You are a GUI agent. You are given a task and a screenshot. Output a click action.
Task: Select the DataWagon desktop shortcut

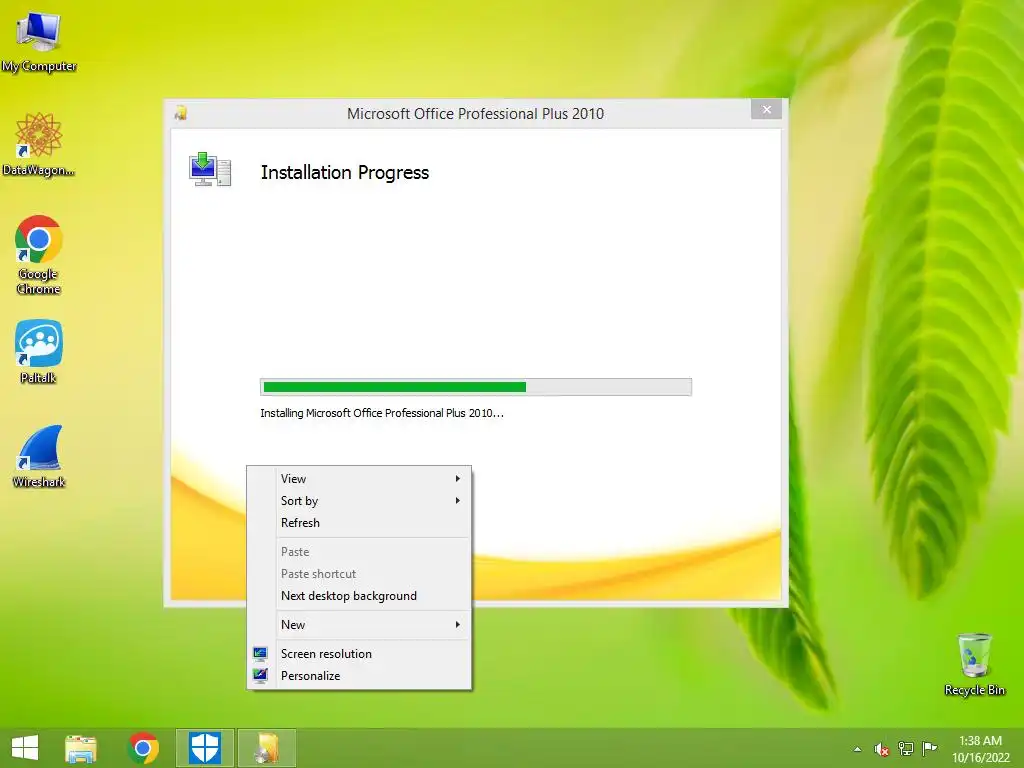coord(39,144)
